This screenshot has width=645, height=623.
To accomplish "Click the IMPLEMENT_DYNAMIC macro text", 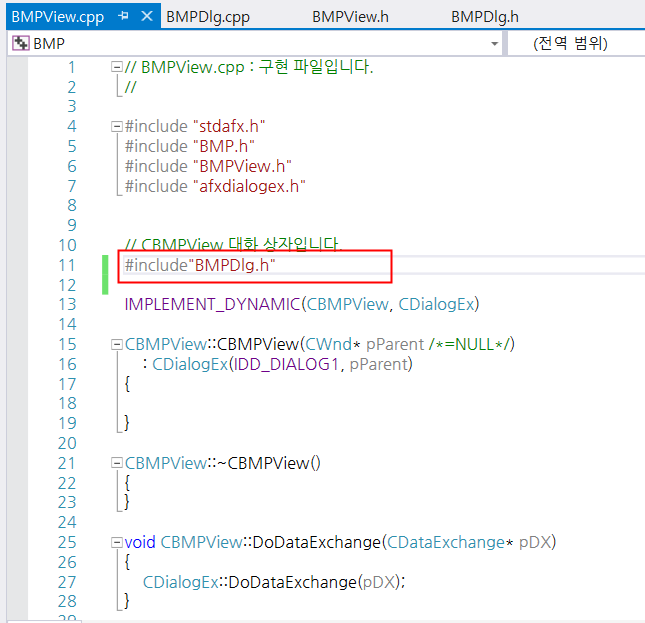I will coord(212,305).
